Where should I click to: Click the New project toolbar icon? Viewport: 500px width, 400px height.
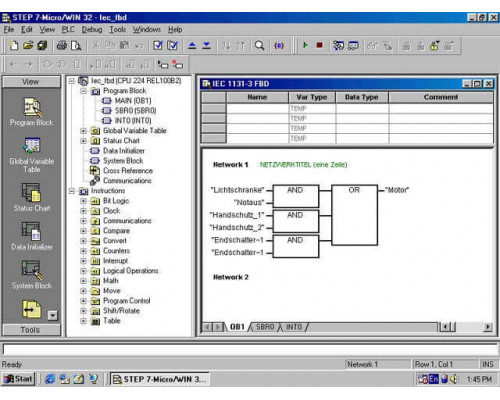point(14,45)
